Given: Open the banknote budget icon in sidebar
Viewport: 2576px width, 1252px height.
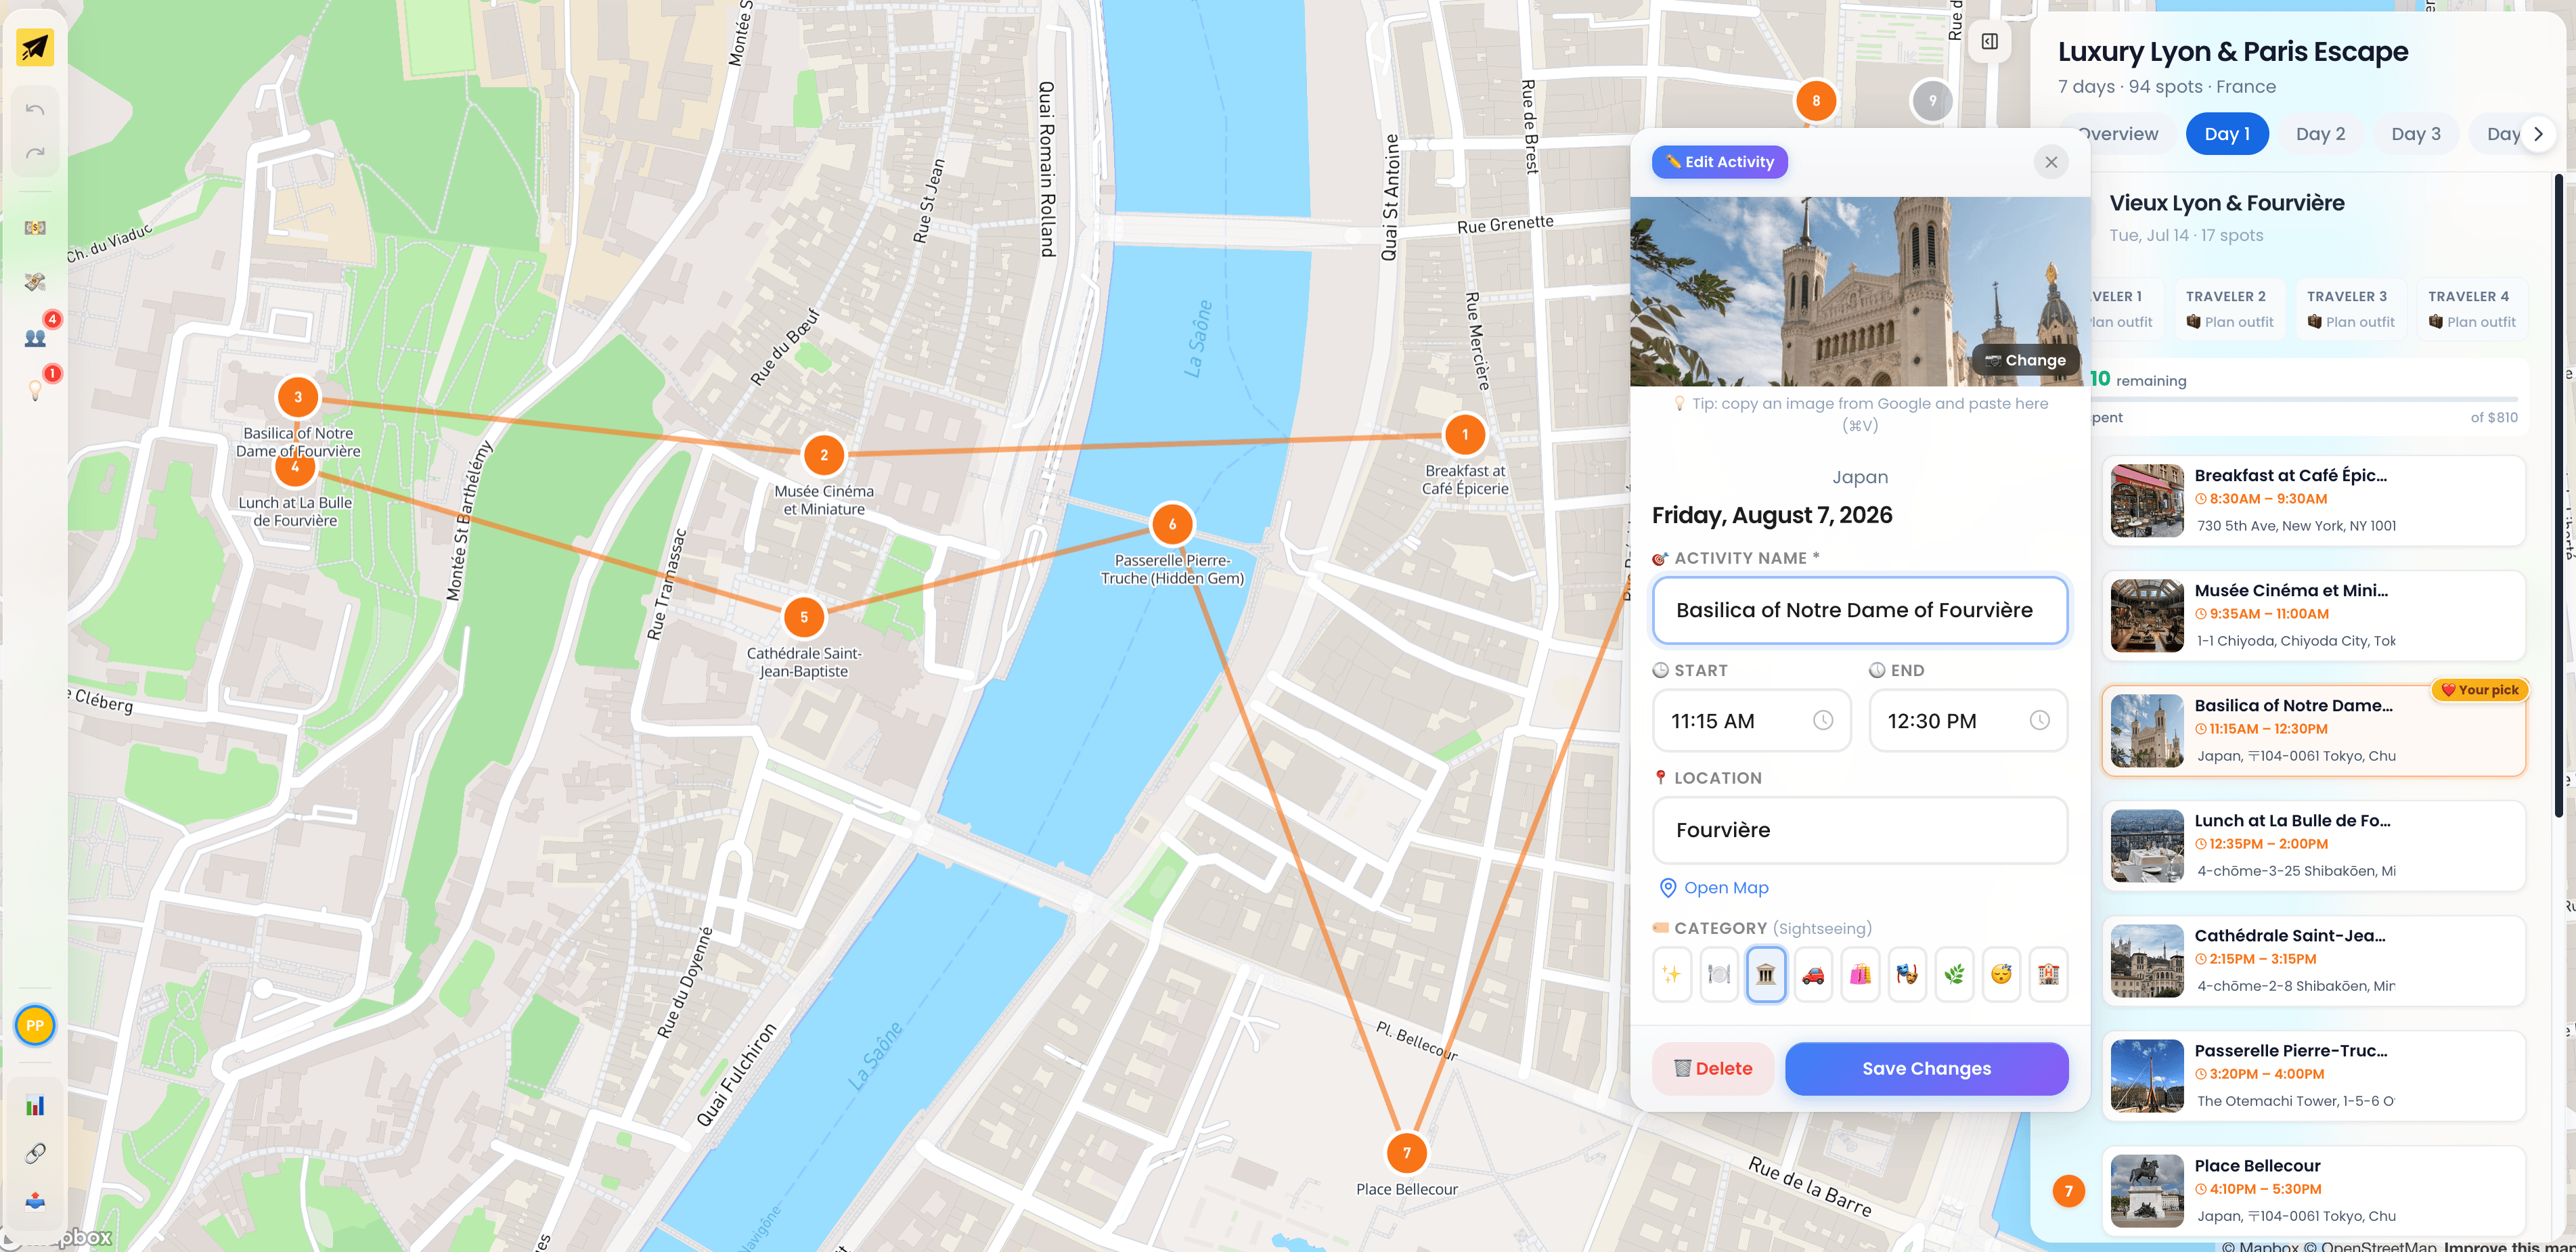Looking at the screenshot, I should (35, 228).
